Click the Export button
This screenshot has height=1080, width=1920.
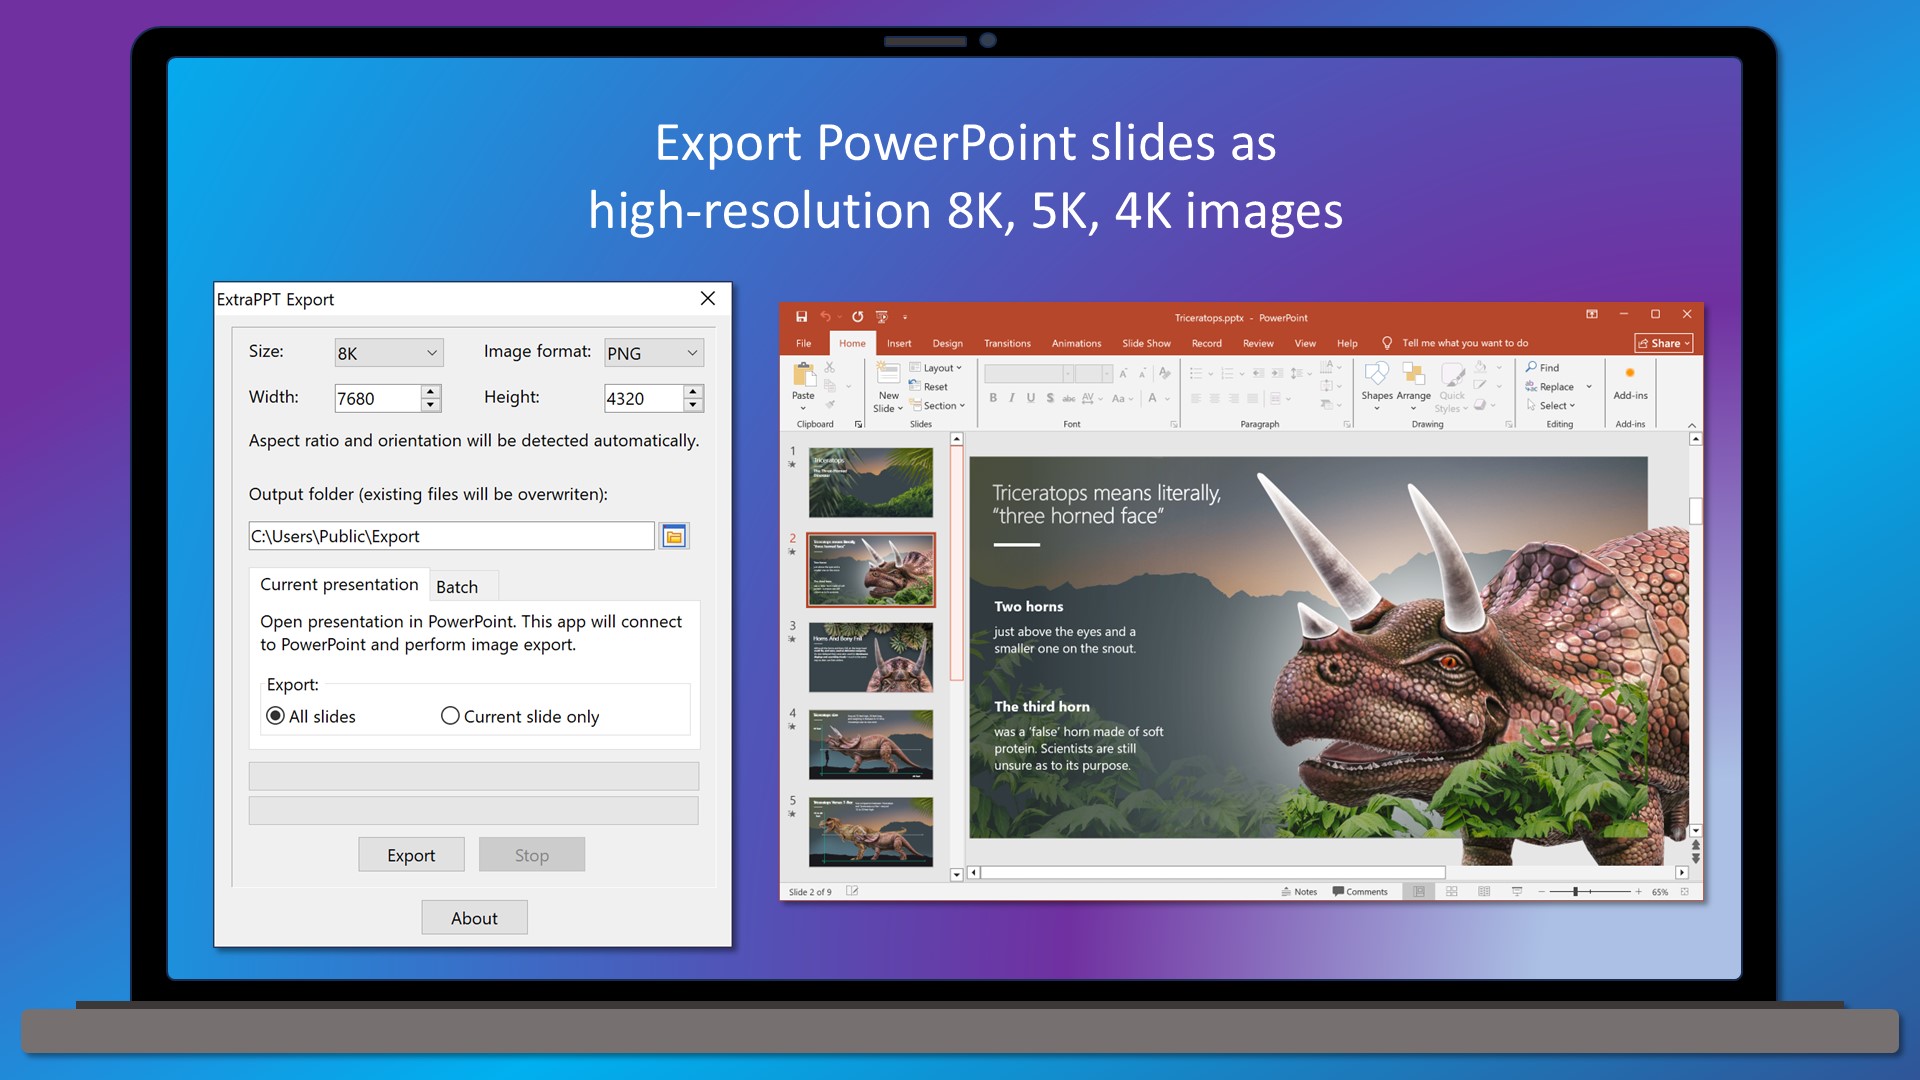(x=411, y=855)
